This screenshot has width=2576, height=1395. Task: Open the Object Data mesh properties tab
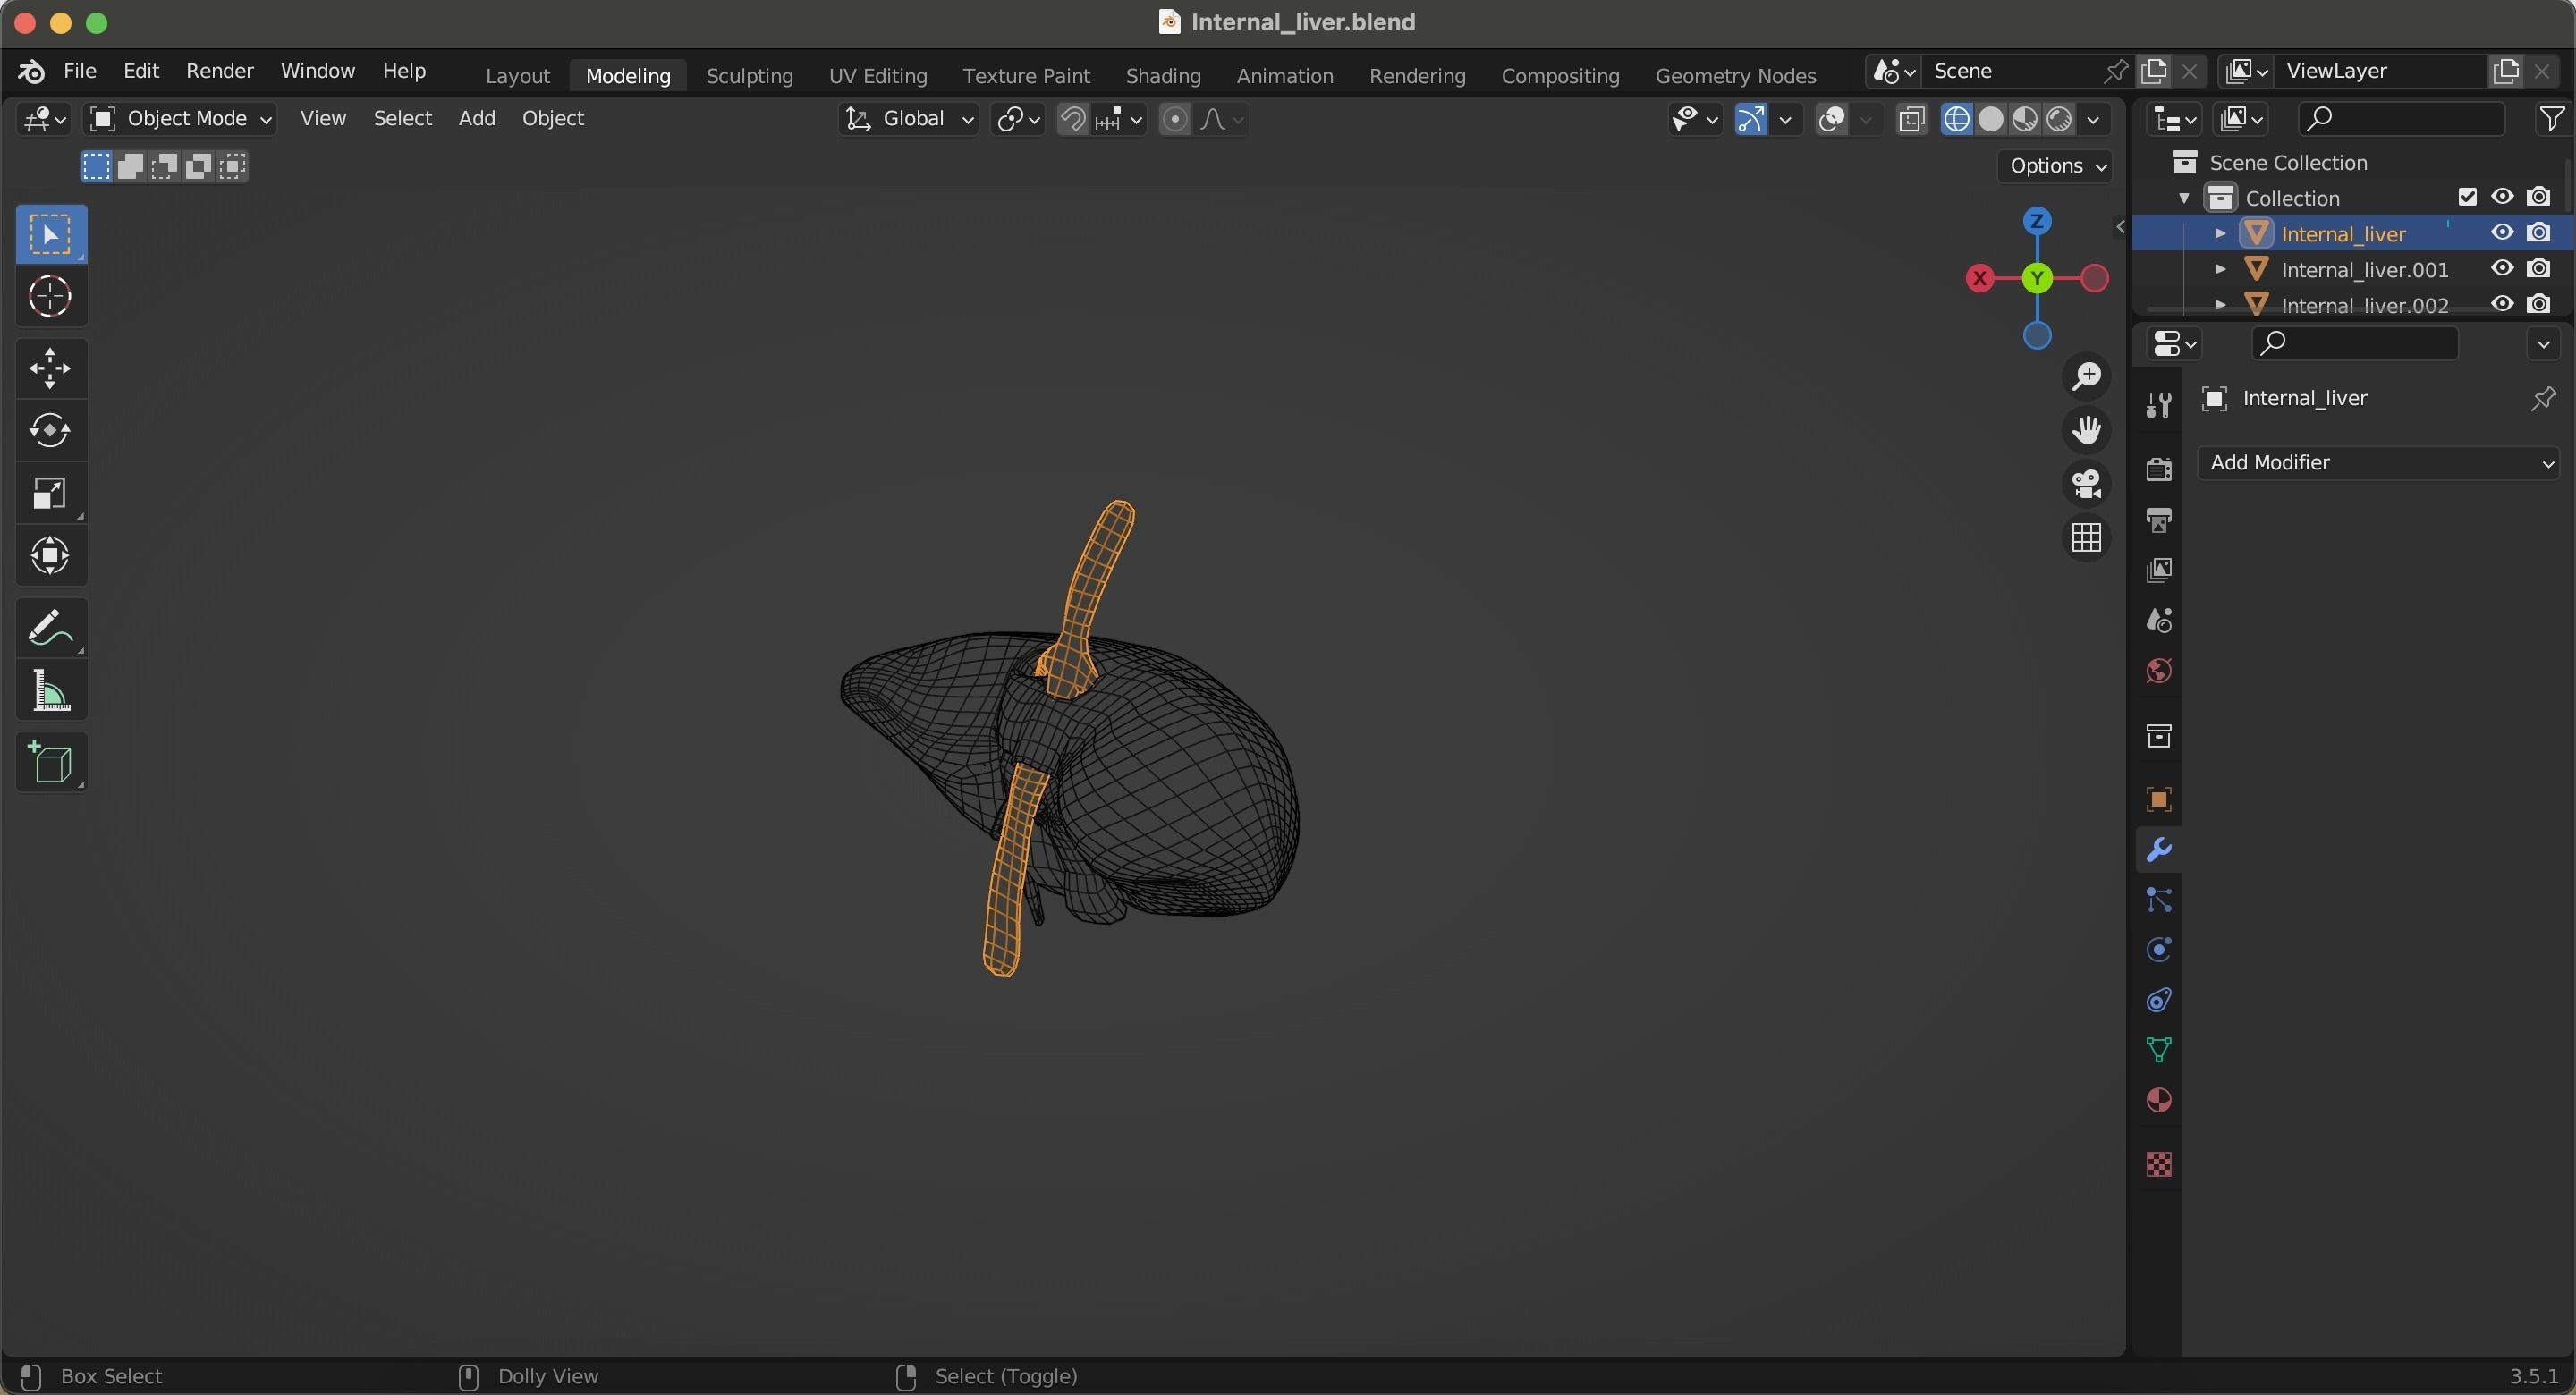(x=2158, y=1050)
